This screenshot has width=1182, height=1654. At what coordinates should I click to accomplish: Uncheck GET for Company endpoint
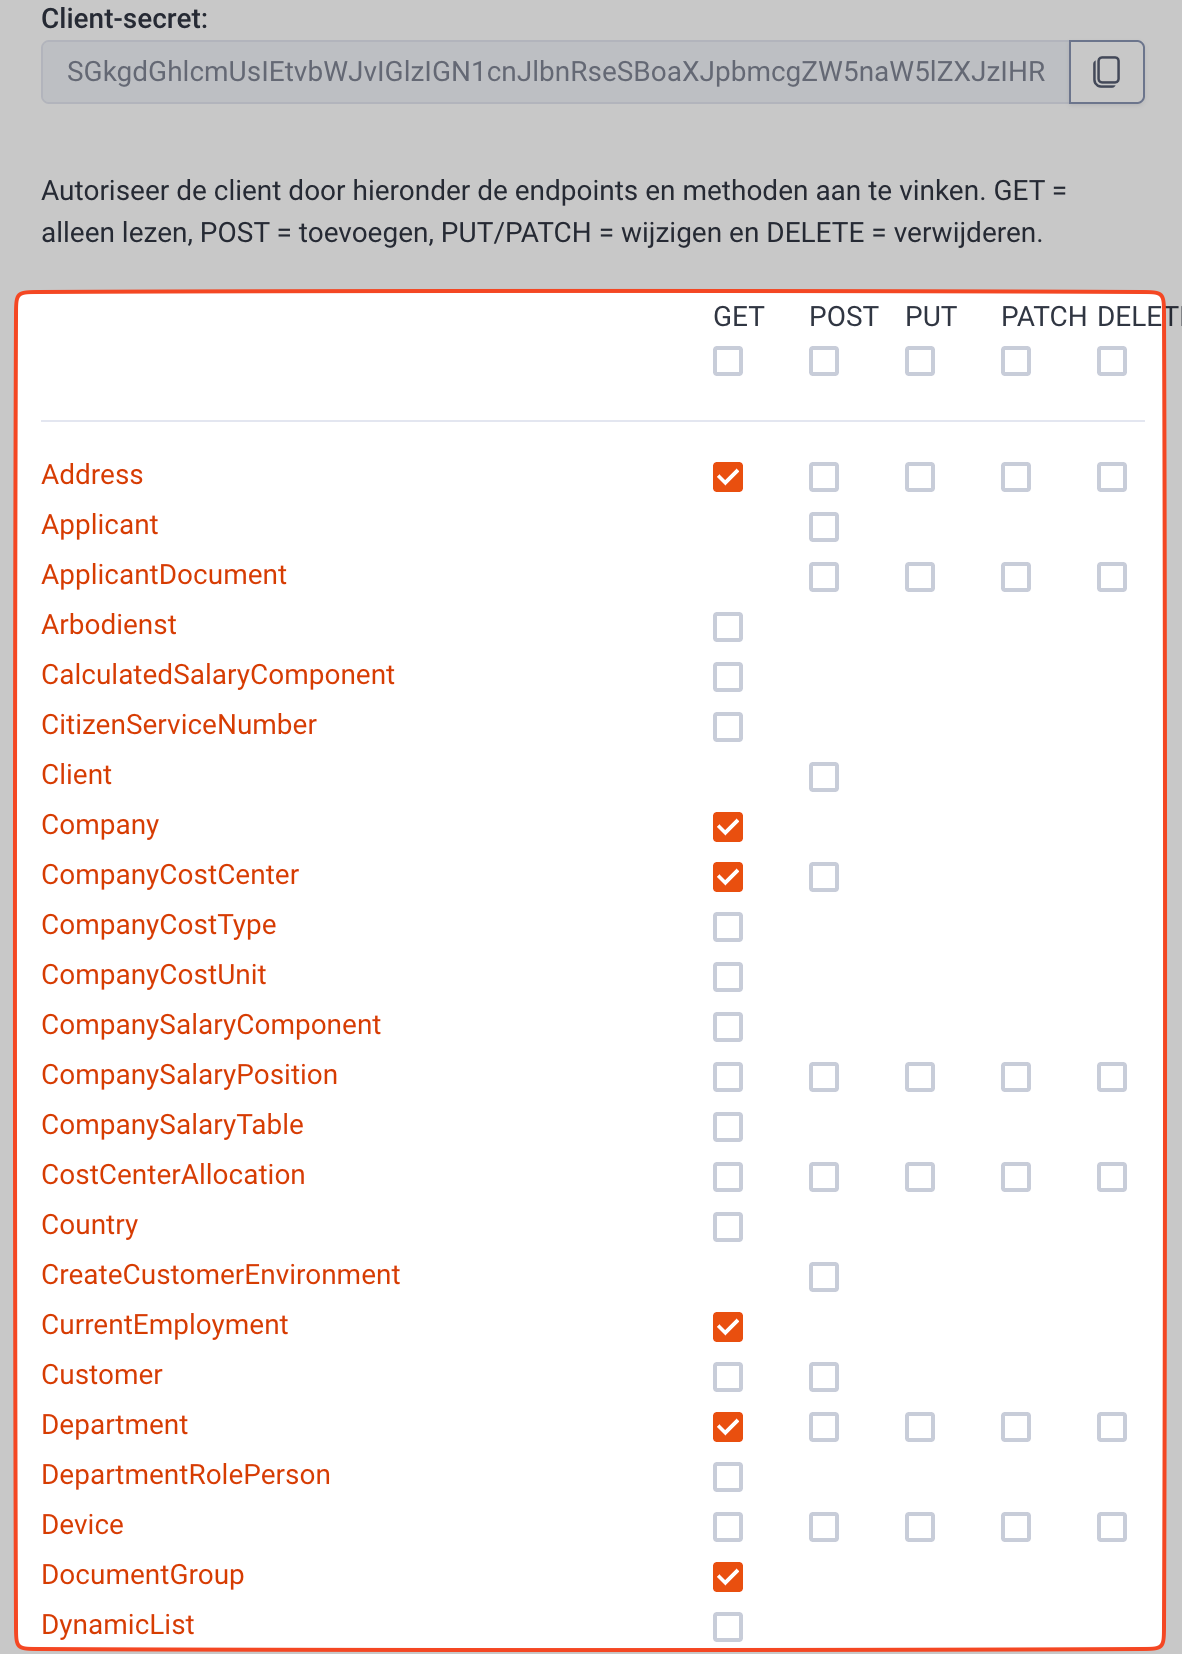(728, 827)
